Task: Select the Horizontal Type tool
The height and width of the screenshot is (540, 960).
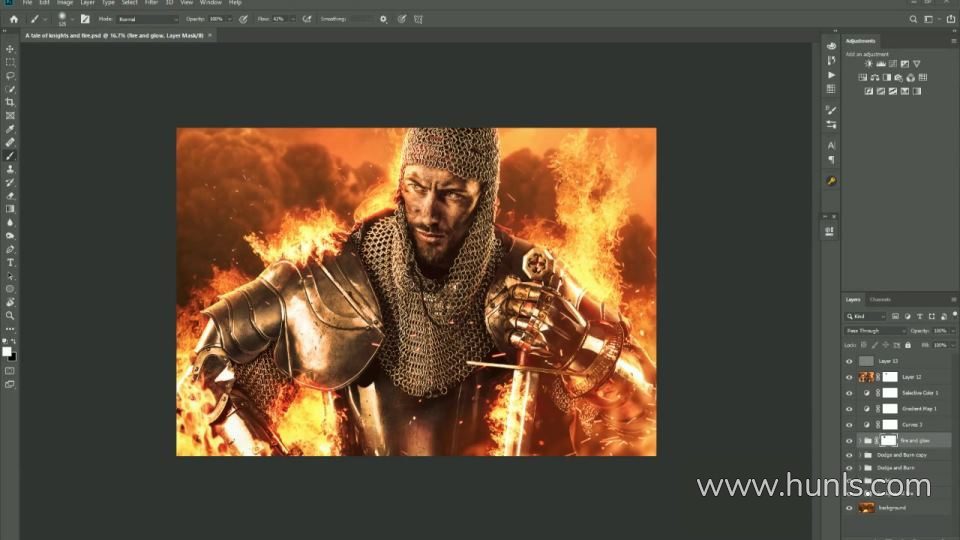Action: 10,263
